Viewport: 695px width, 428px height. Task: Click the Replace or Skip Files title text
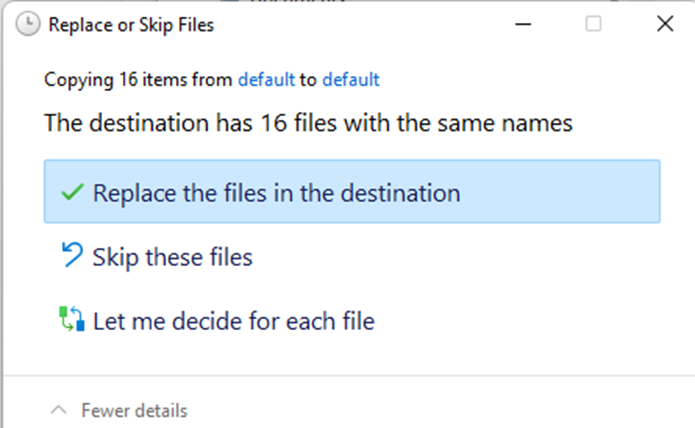pyautogui.click(x=131, y=25)
